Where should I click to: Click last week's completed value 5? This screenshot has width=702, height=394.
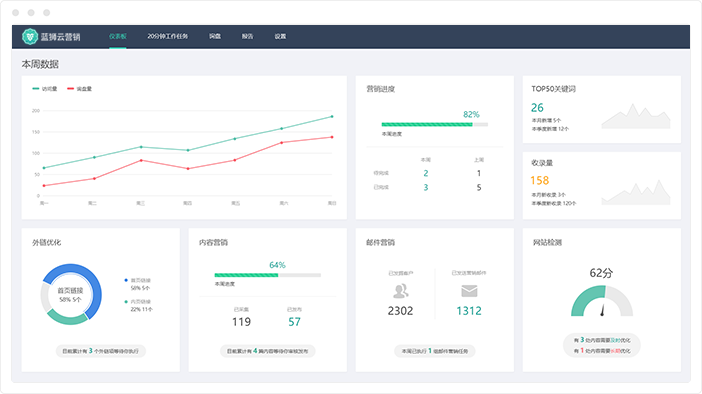(479, 188)
